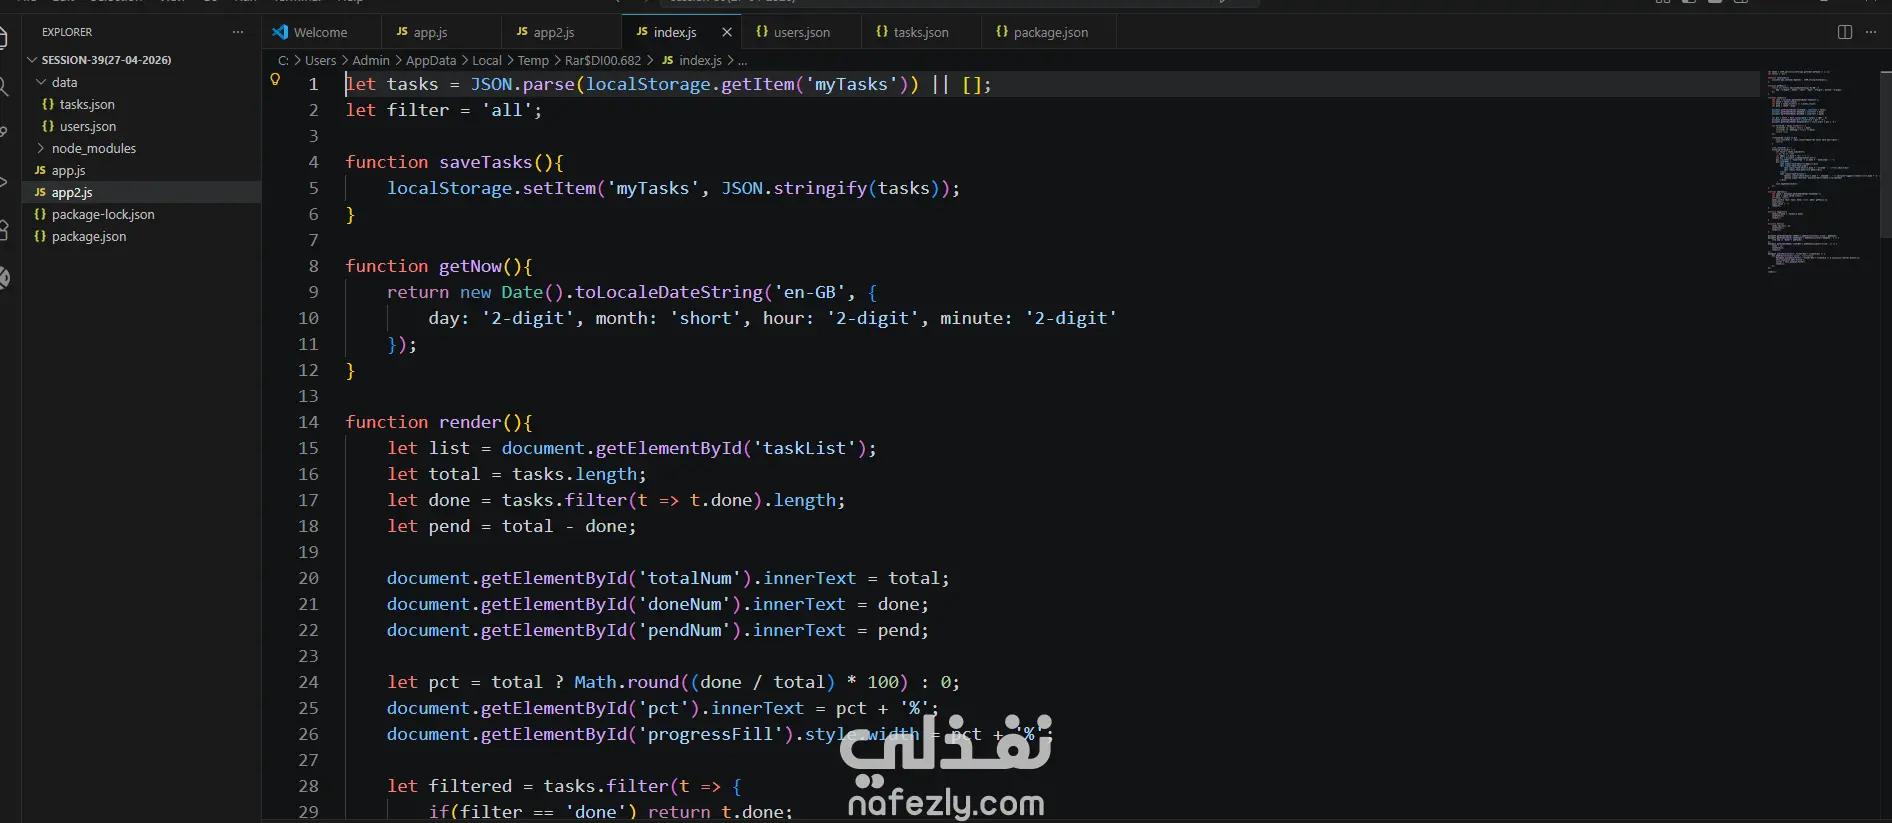Click the getElementById('totalNum') line

pos(668,578)
